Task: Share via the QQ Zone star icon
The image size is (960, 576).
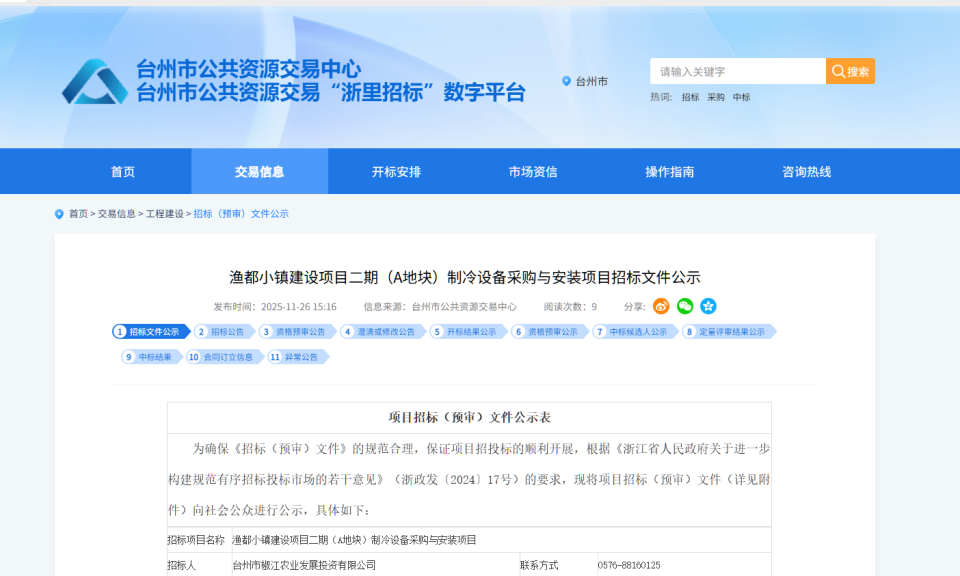Action: click(709, 306)
